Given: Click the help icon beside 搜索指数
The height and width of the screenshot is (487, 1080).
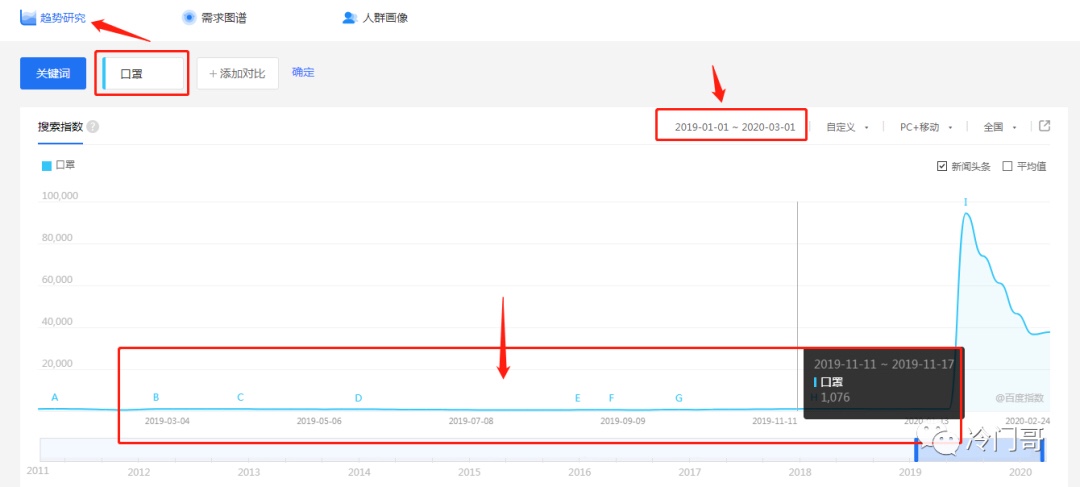Looking at the screenshot, I should [x=93, y=127].
